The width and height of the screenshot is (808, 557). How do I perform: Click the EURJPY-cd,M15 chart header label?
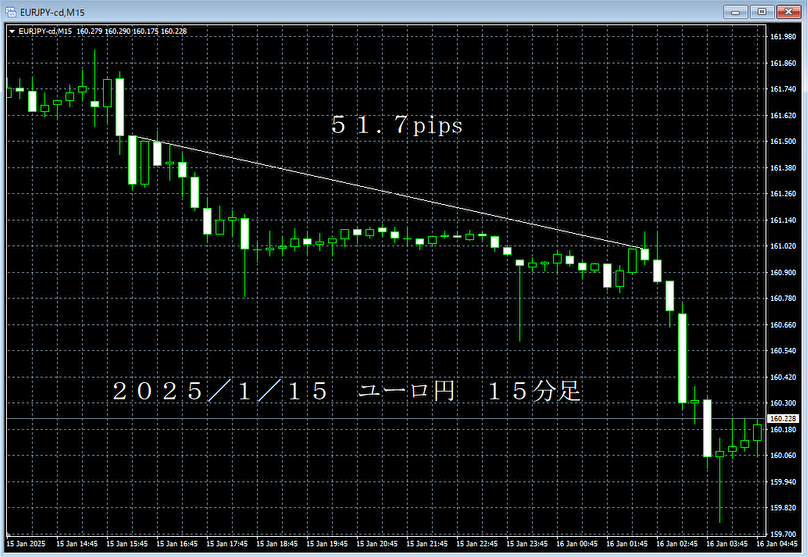pos(45,31)
